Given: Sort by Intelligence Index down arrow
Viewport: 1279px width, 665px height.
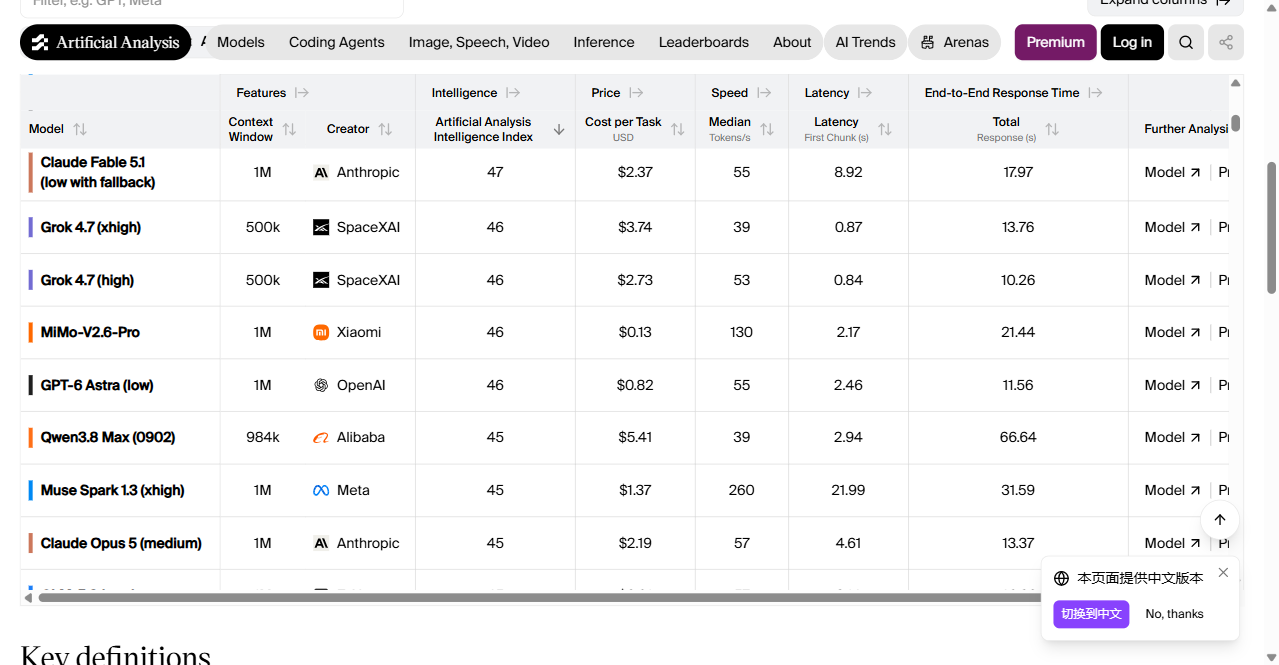Looking at the screenshot, I should pyautogui.click(x=559, y=129).
